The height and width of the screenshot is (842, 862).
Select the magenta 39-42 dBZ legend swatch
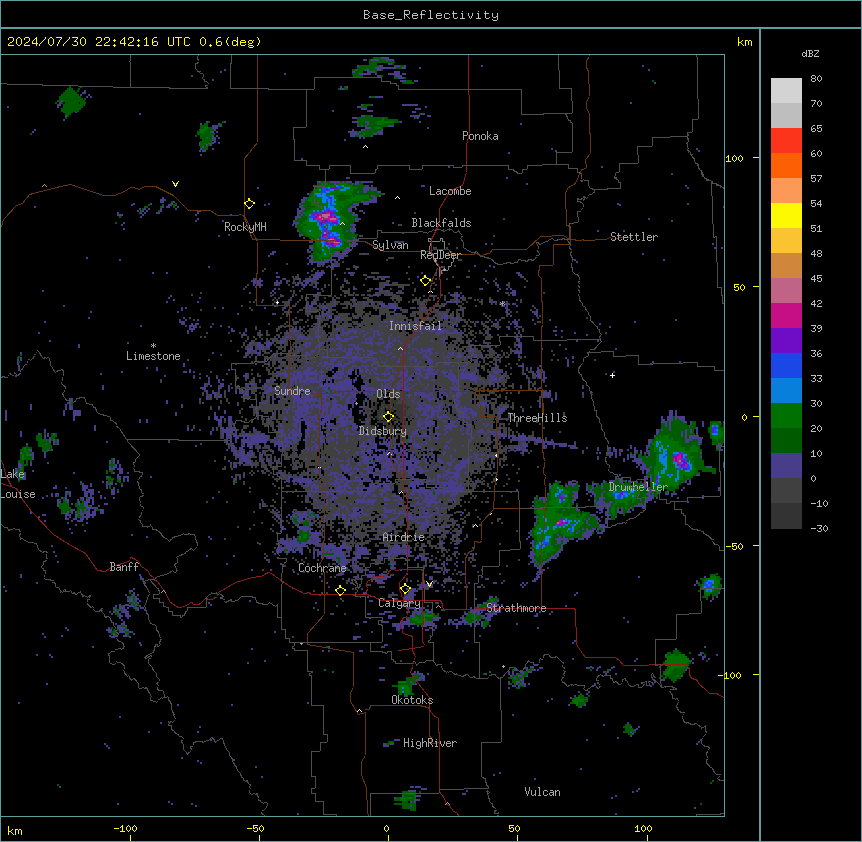pyautogui.click(x=786, y=315)
